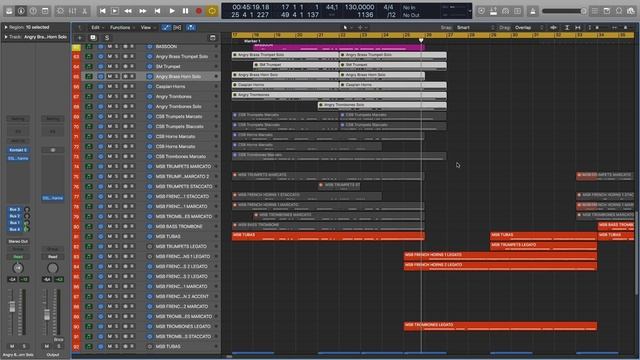Toggle Catch Playhead blue button

[191, 27]
